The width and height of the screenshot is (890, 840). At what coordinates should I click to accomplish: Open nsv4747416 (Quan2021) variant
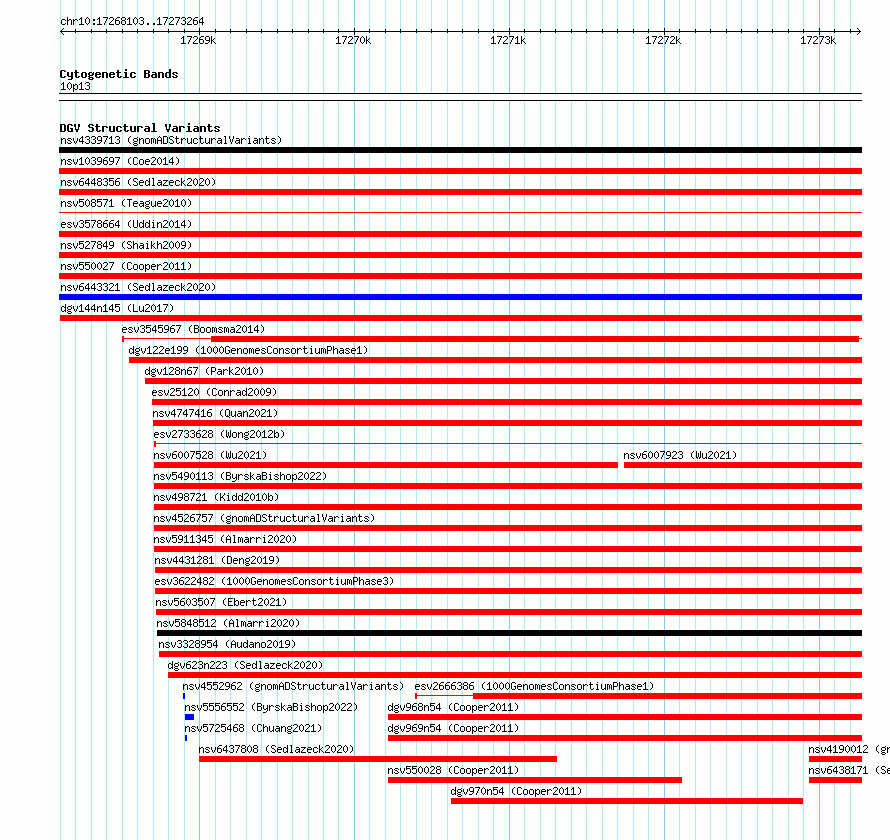215,413
